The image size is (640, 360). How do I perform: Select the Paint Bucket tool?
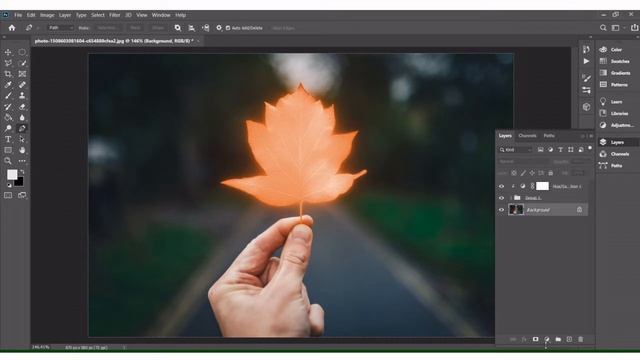8,118
